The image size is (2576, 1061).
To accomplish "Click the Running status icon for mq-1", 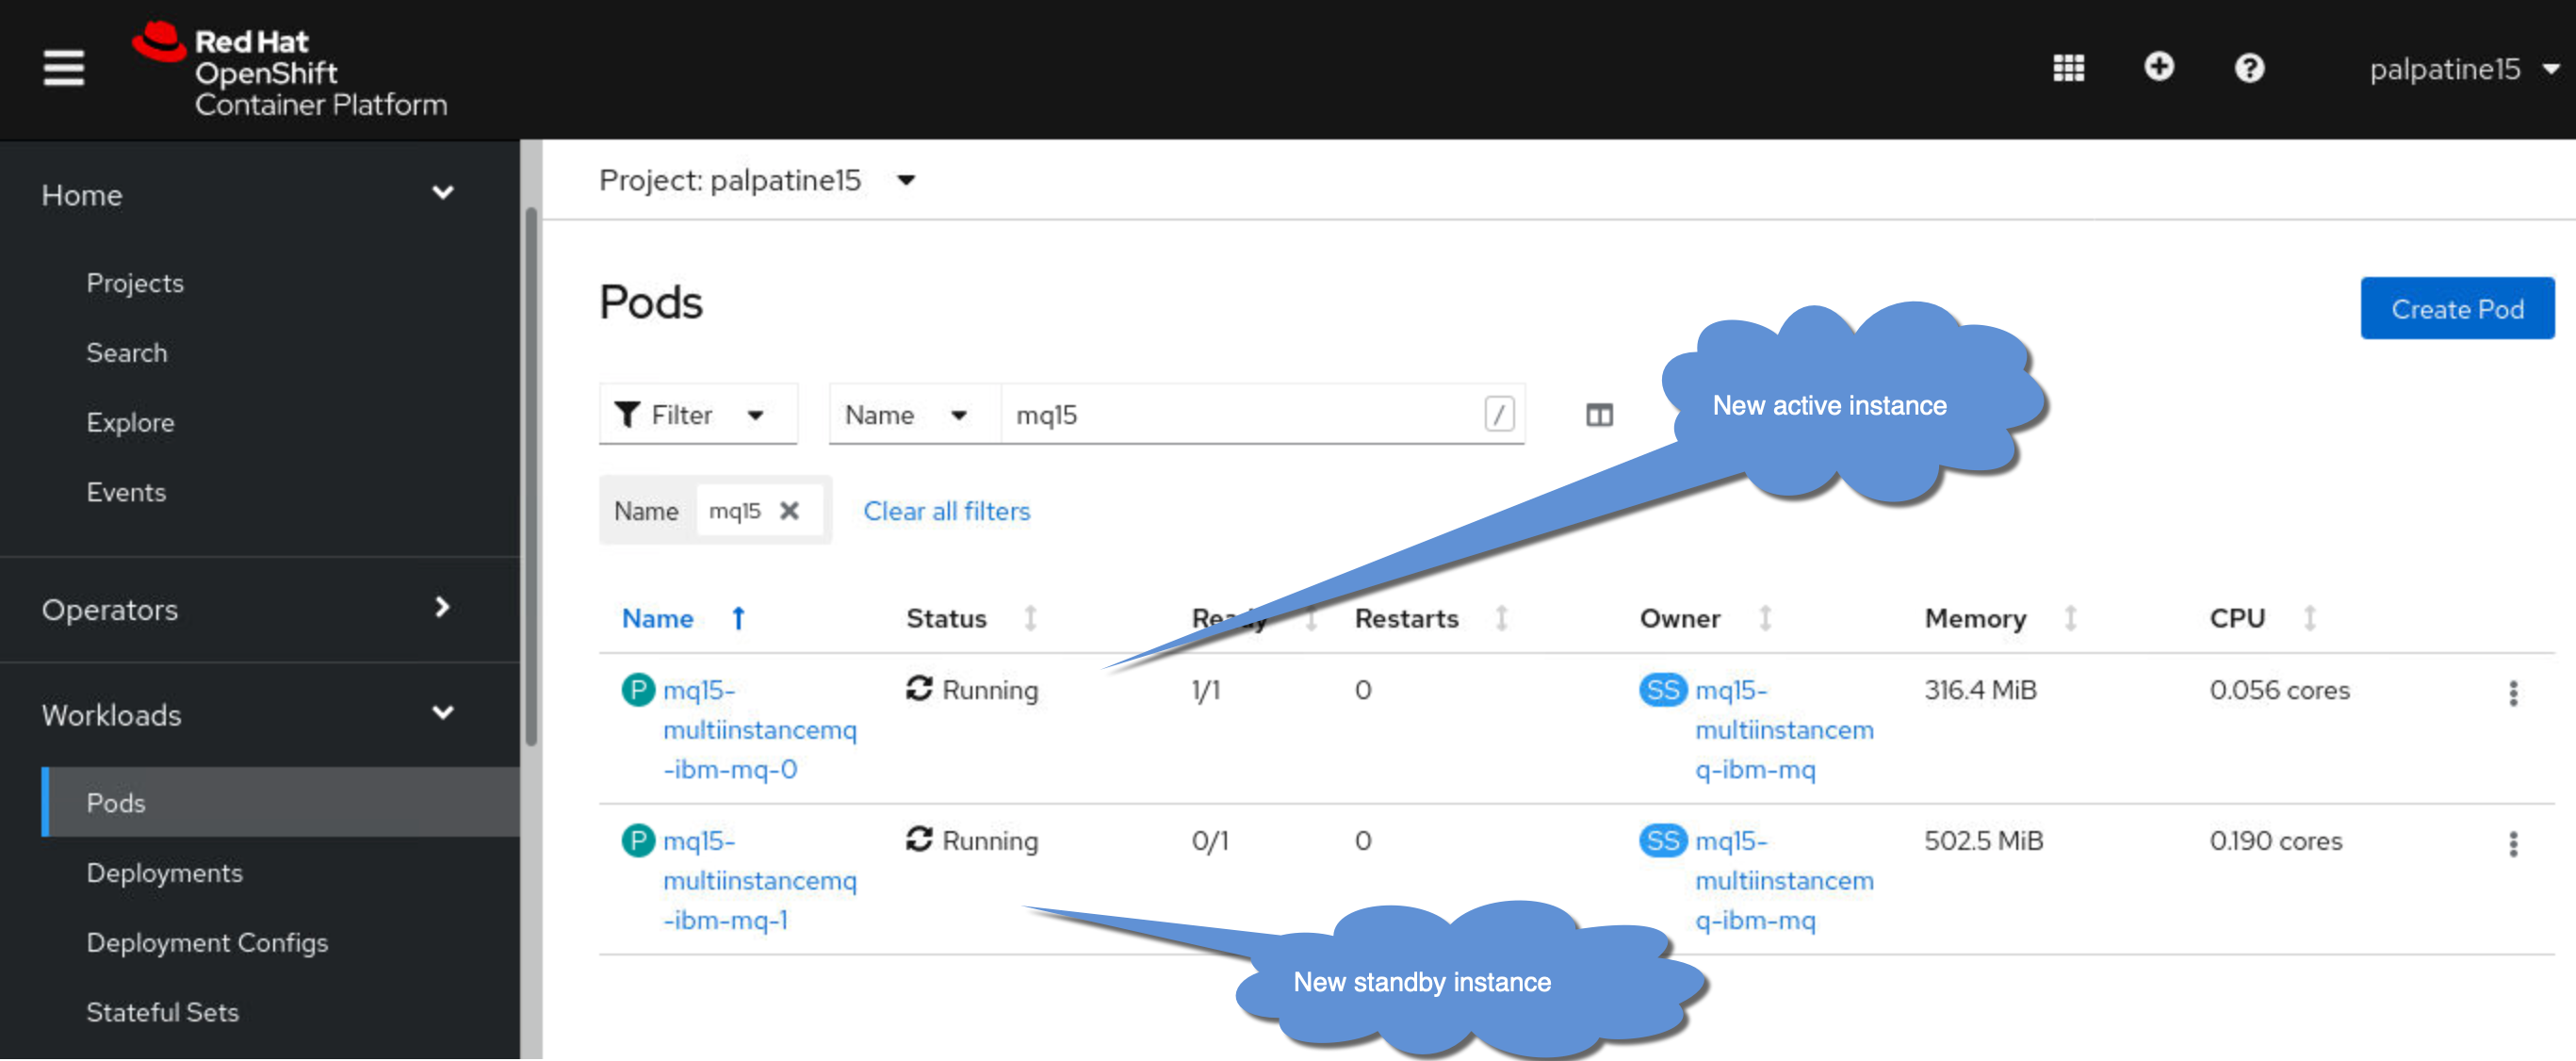I will (x=919, y=840).
